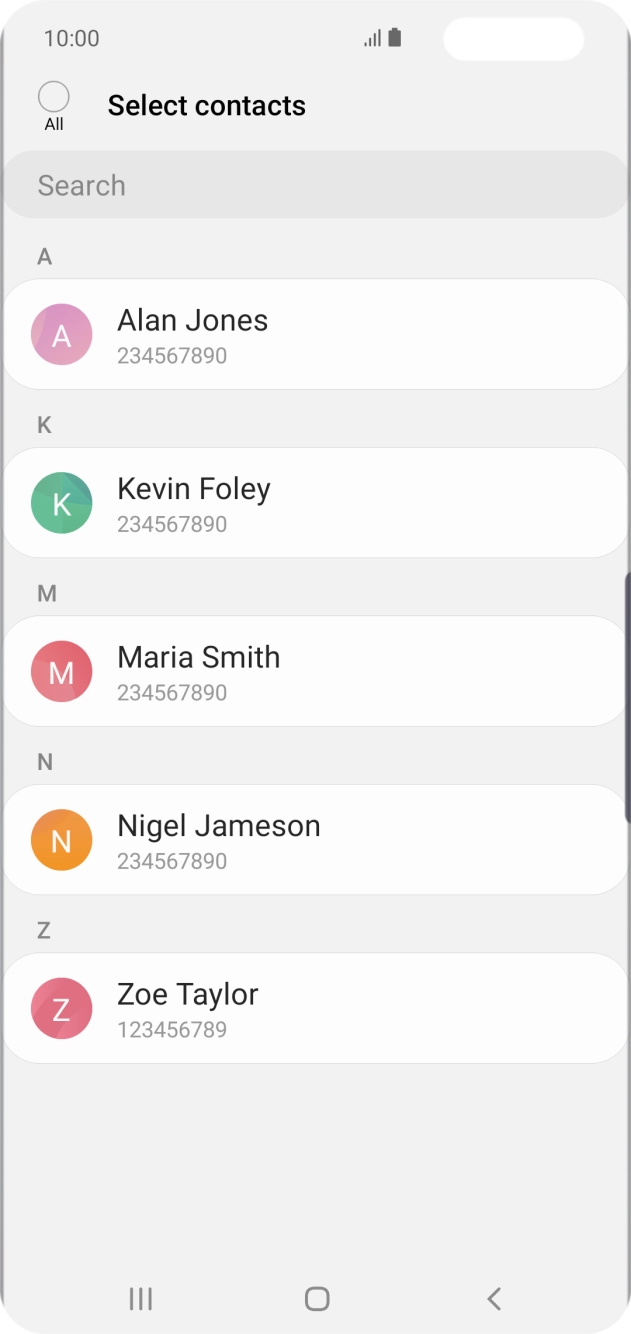Tap the battery status icon
The height and width of the screenshot is (1334, 631).
tap(395, 38)
